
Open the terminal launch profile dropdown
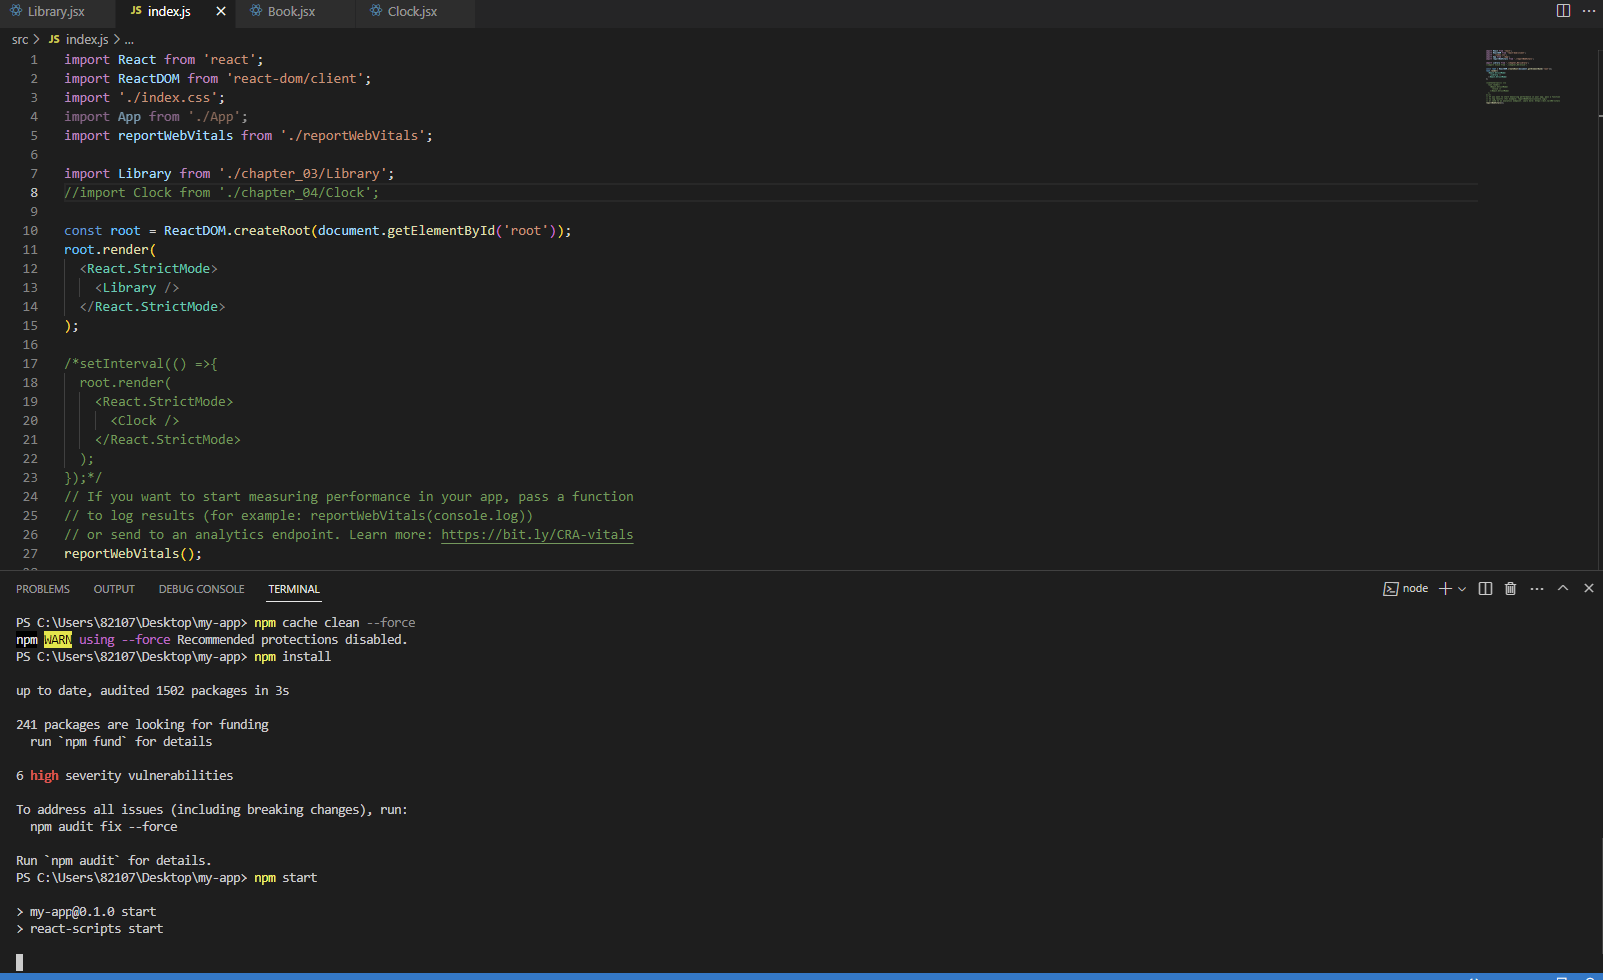pyautogui.click(x=1462, y=589)
